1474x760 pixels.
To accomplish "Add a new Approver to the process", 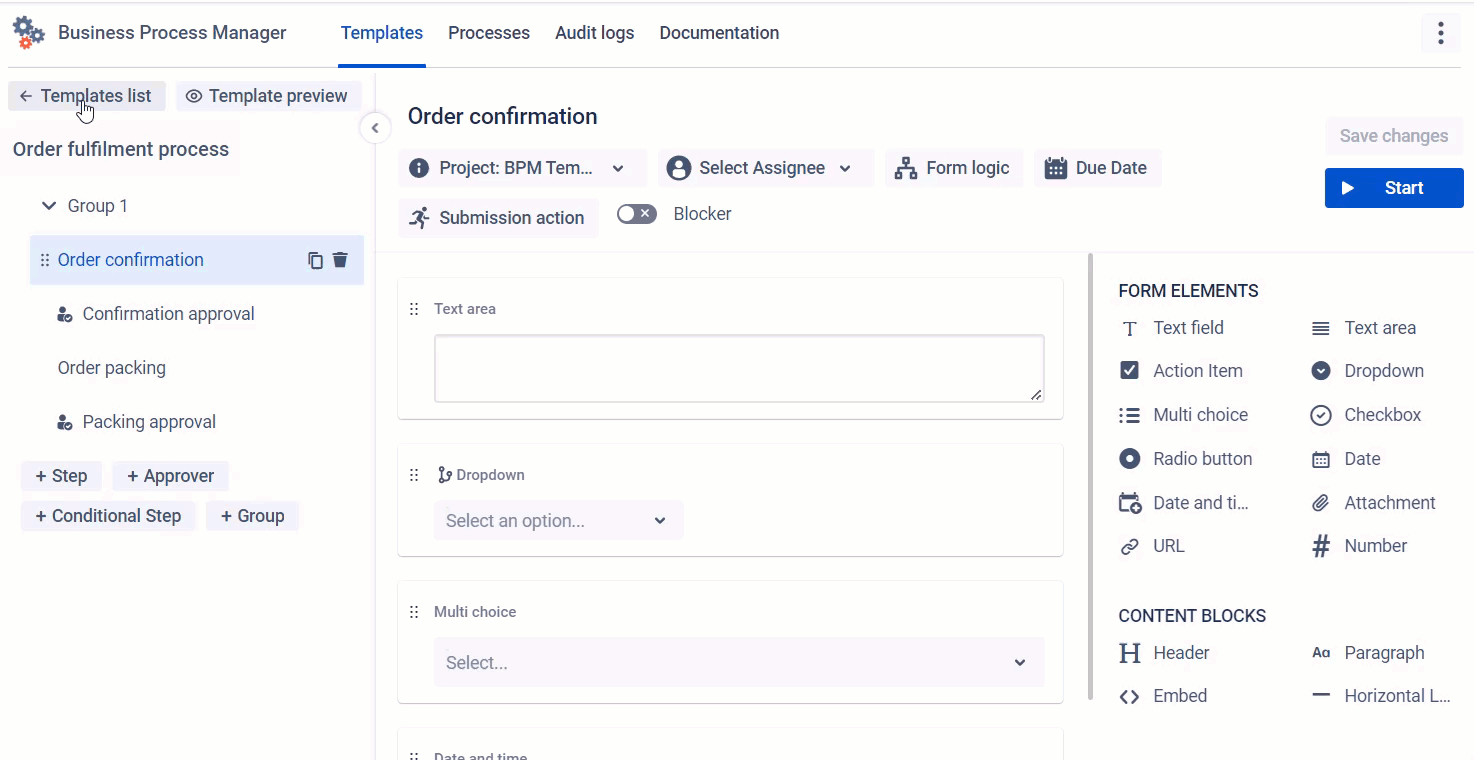I will tap(170, 475).
